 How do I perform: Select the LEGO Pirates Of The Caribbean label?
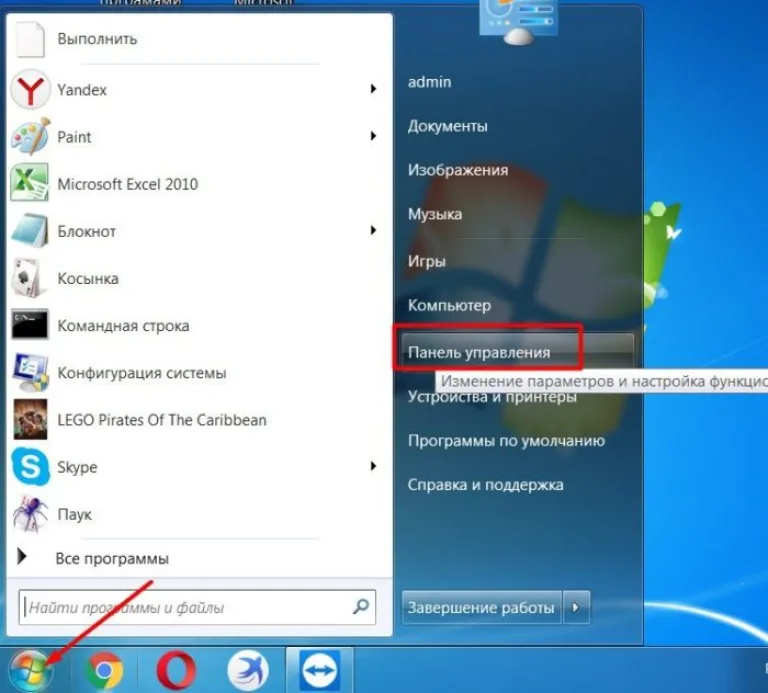click(x=162, y=420)
